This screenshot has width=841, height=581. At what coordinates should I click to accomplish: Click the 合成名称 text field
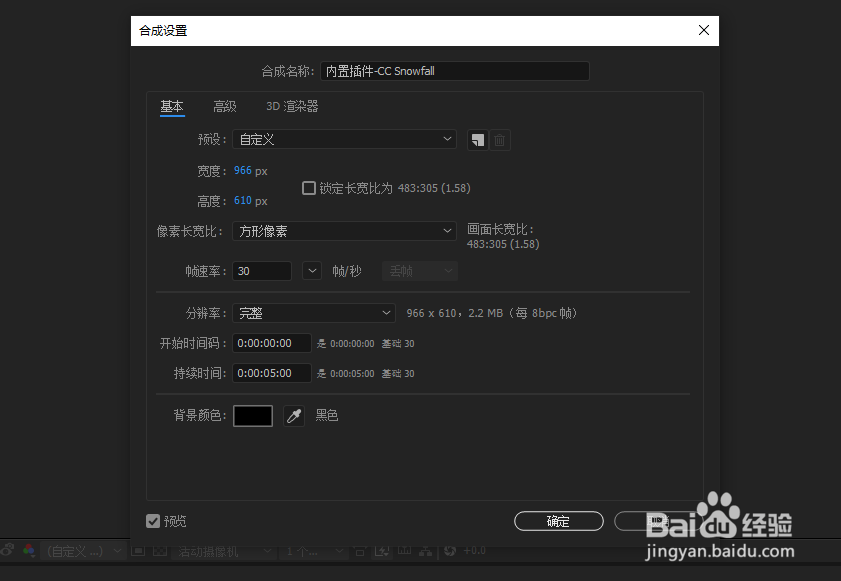coord(455,71)
